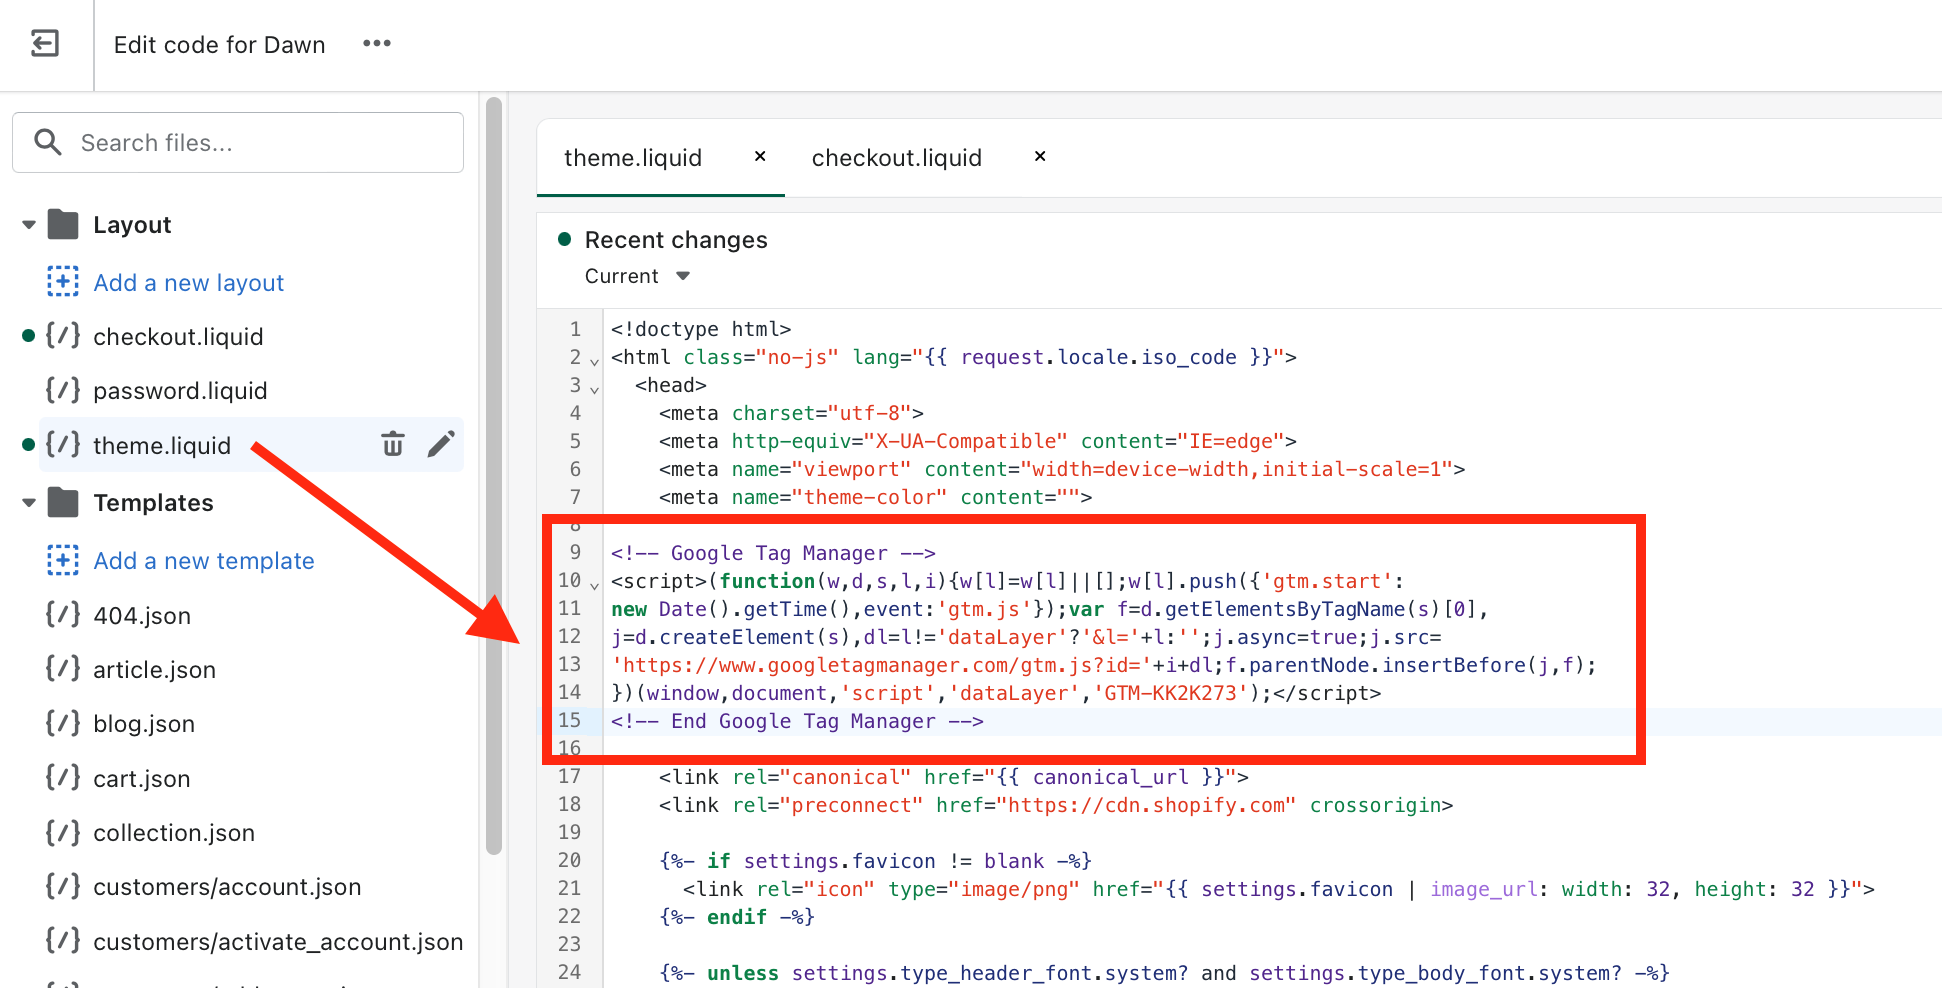The width and height of the screenshot is (1942, 988).
Task: Open customers/account.json template file
Action: point(227,887)
